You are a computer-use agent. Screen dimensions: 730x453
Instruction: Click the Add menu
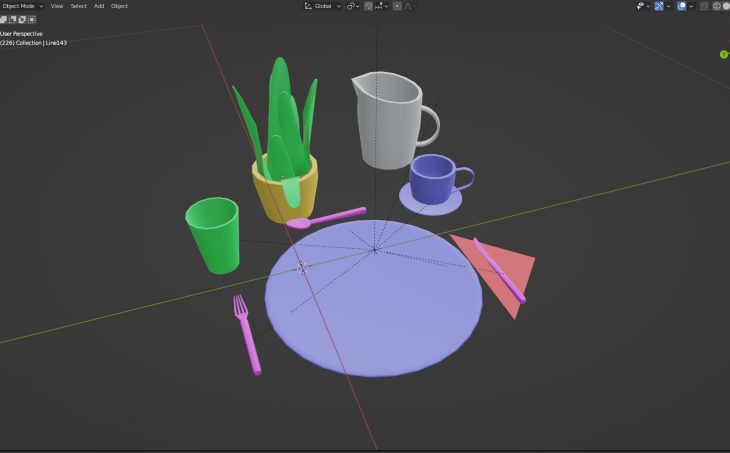pyautogui.click(x=99, y=6)
